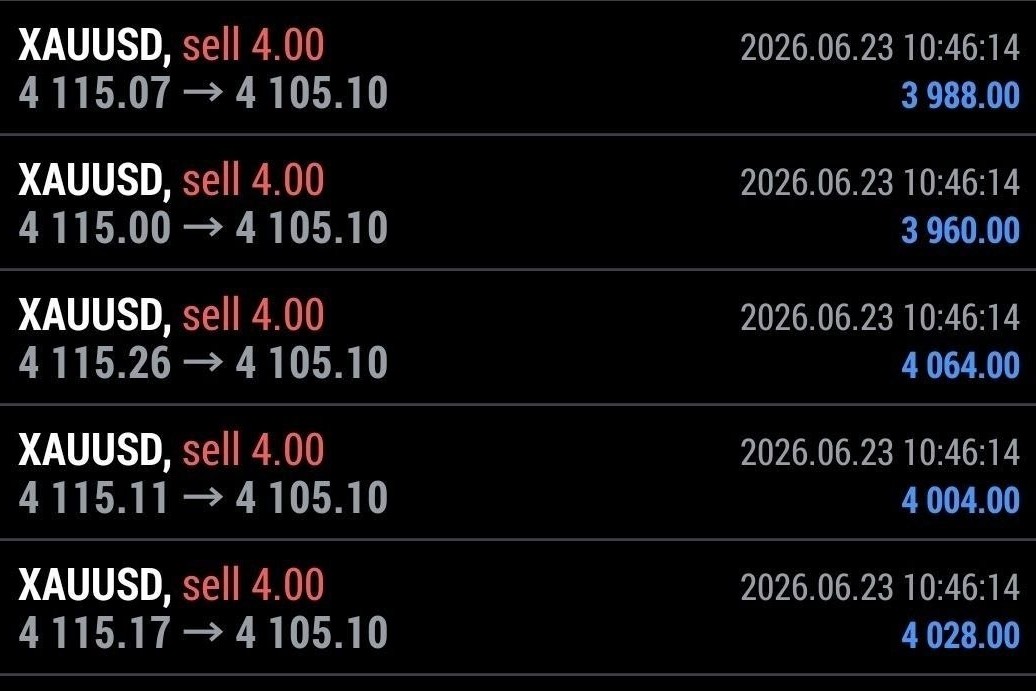Viewport: 1036px width, 691px height.
Task: Tap sell 4.00 label in the fourth row
Action: pyautogui.click(x=253, y=449)
